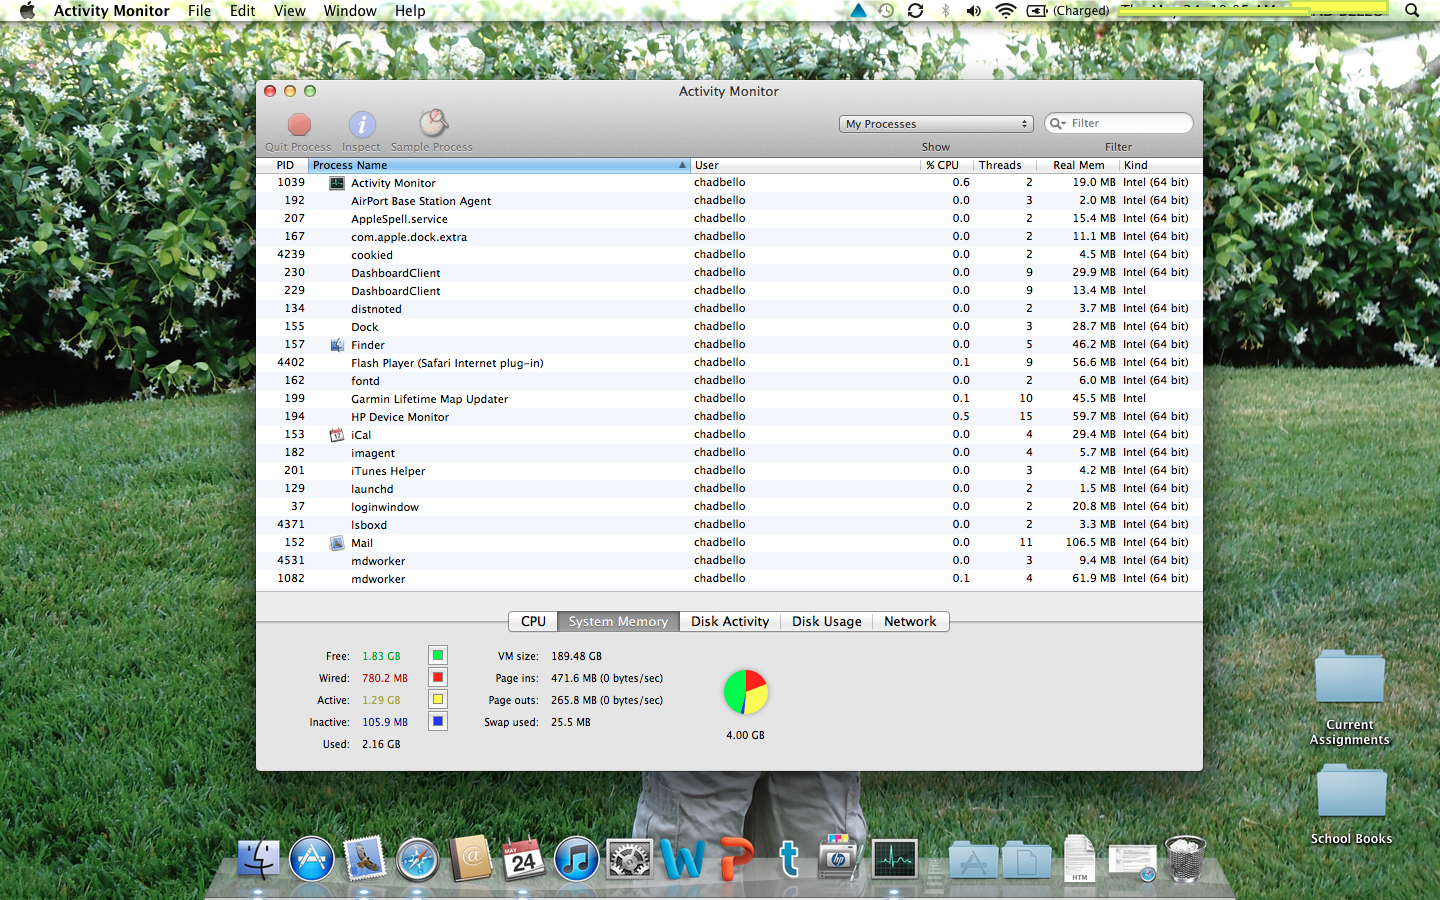
Task: Click the Mail process row icon
Action: 337,543
